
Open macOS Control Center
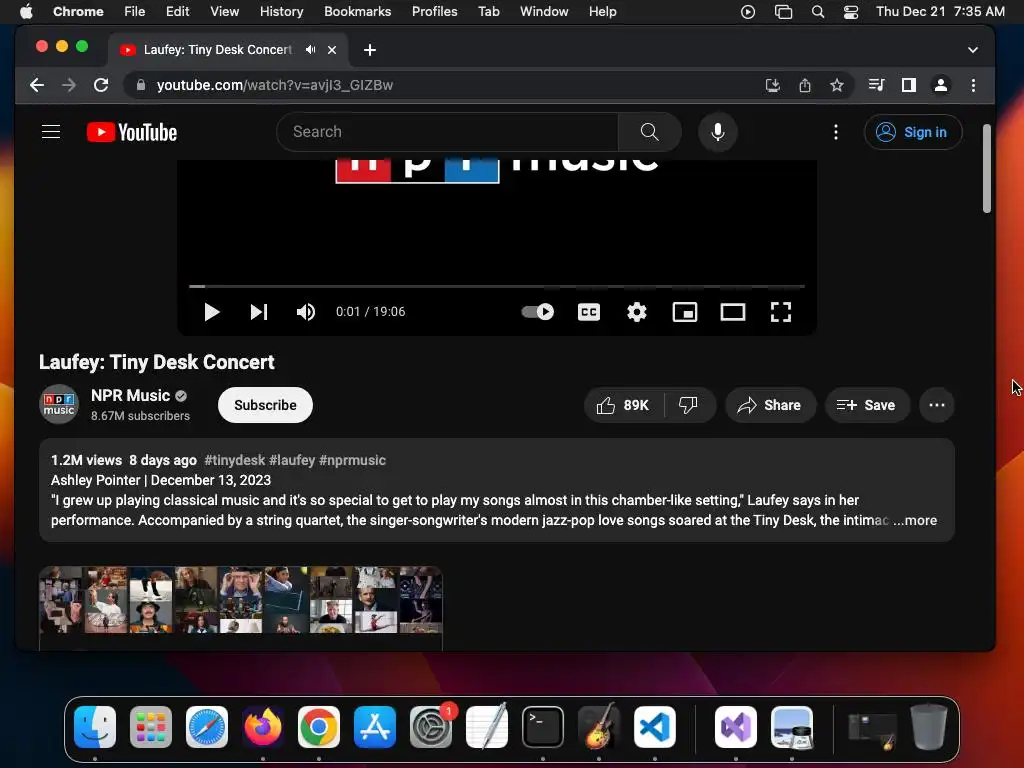coord(850,11)
